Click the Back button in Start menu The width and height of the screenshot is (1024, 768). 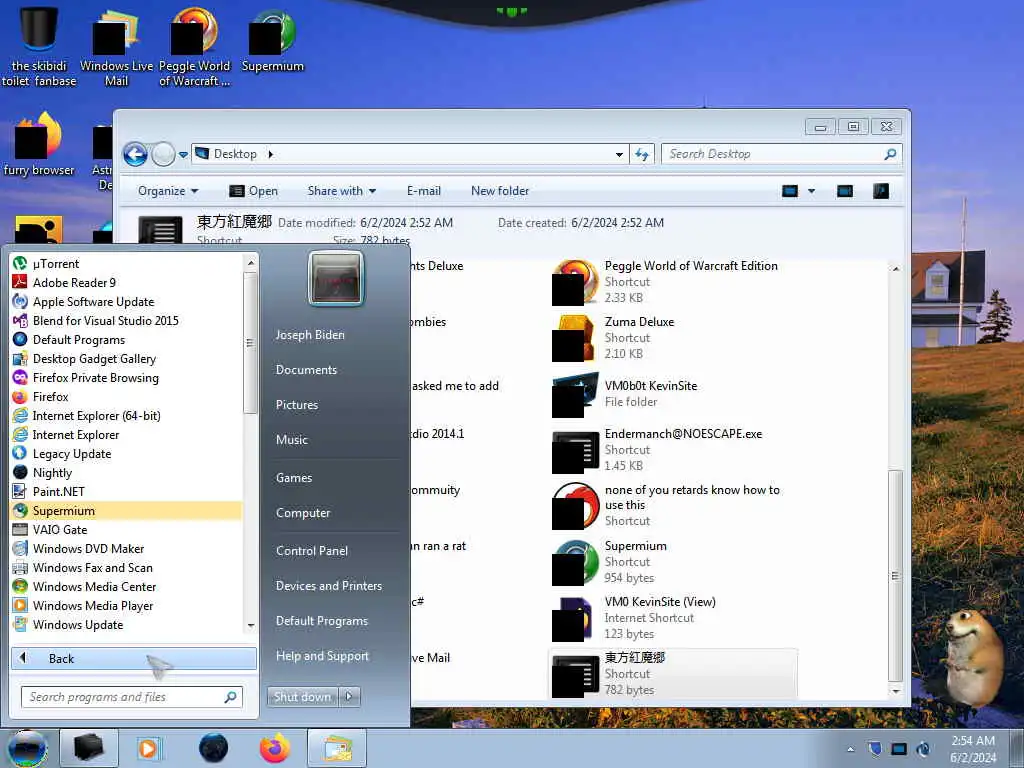point(134,658)
